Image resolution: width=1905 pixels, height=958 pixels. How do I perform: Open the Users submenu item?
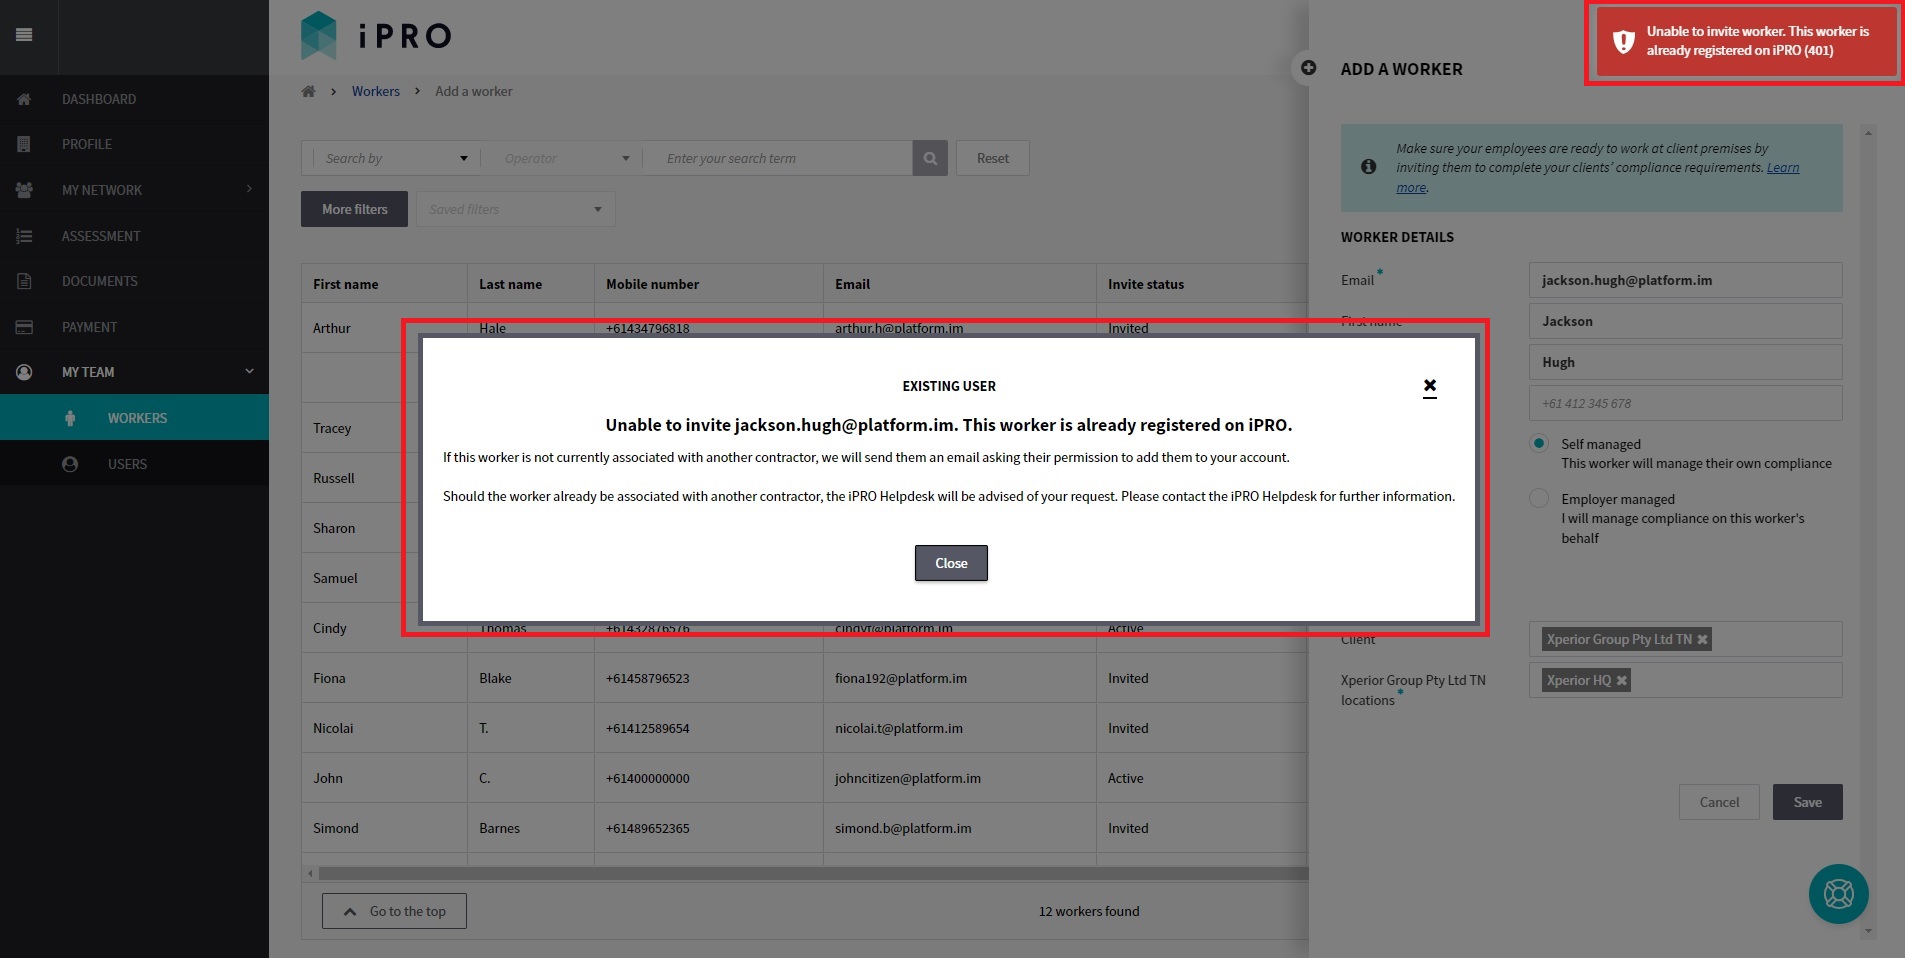click(134, 464)
